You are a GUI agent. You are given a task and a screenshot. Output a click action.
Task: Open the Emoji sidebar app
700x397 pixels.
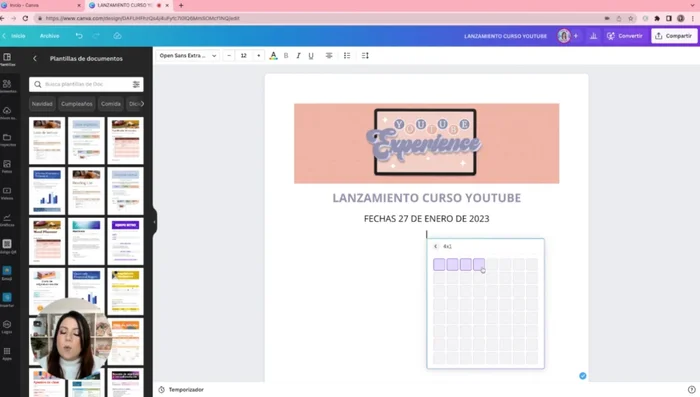tap(7, 273)
